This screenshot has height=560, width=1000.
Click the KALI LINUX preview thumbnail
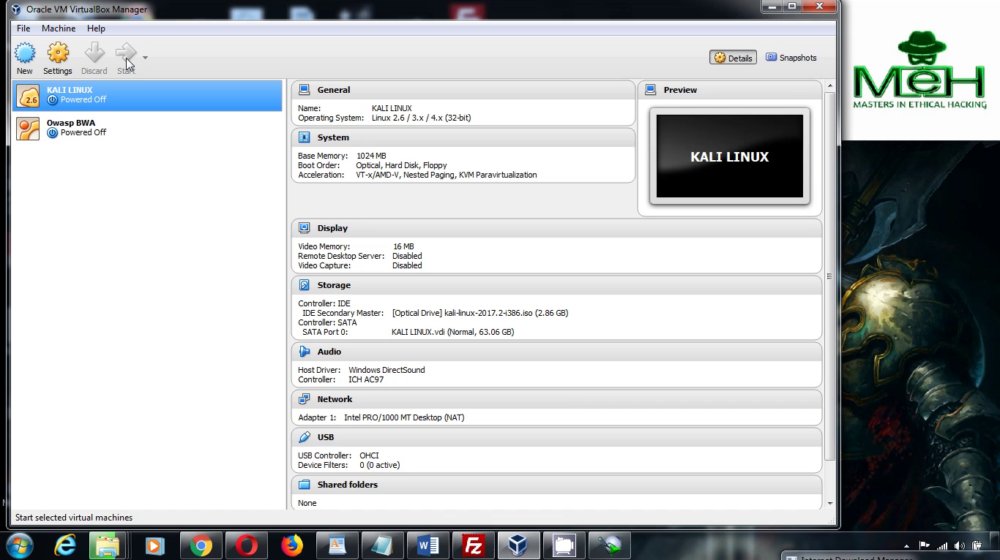click(x=730, y=156)
